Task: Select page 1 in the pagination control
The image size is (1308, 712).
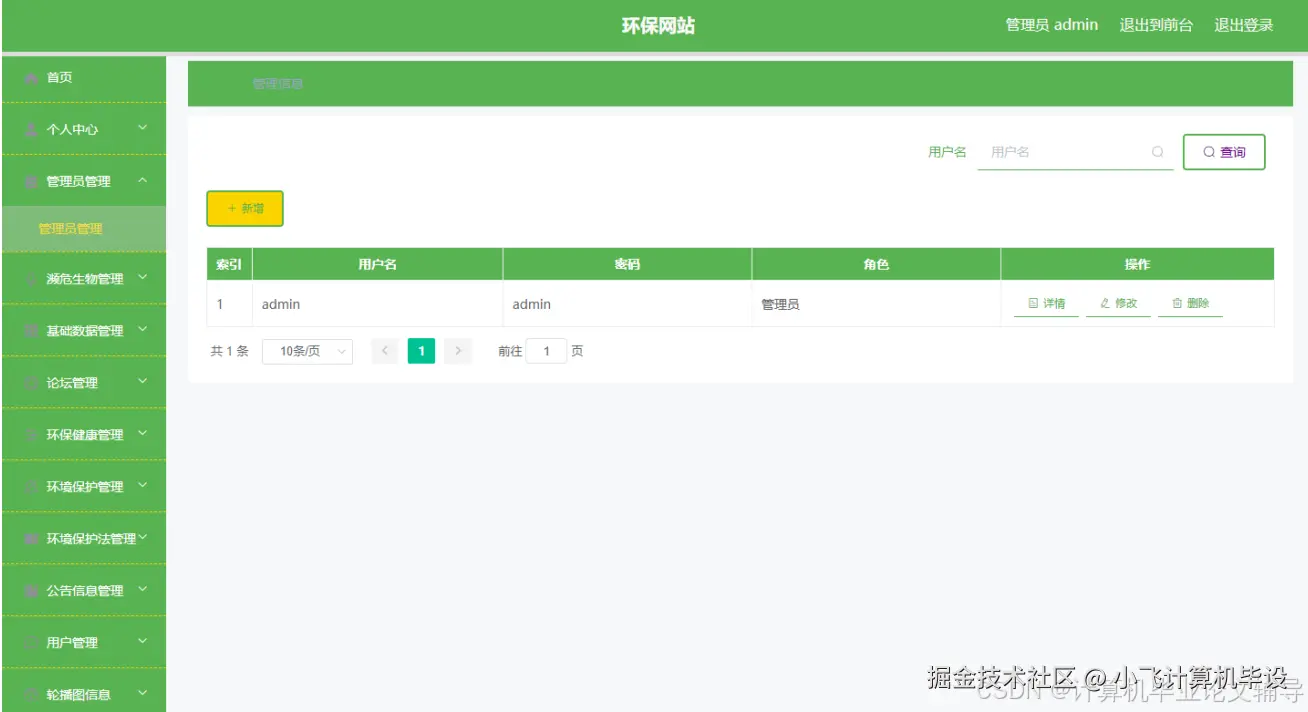Action: tap(421, 351)
